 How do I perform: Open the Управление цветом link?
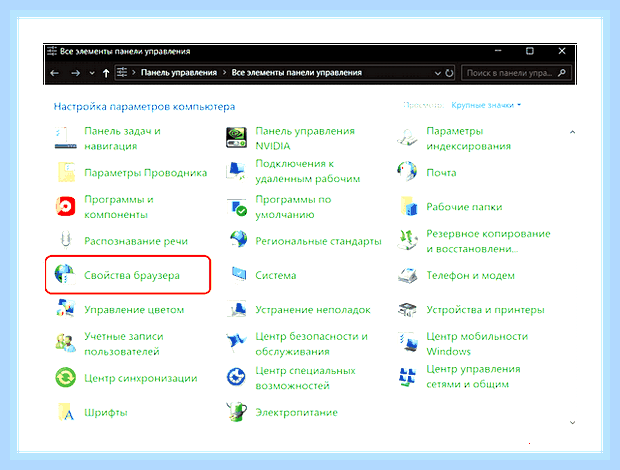coord(134,310)
